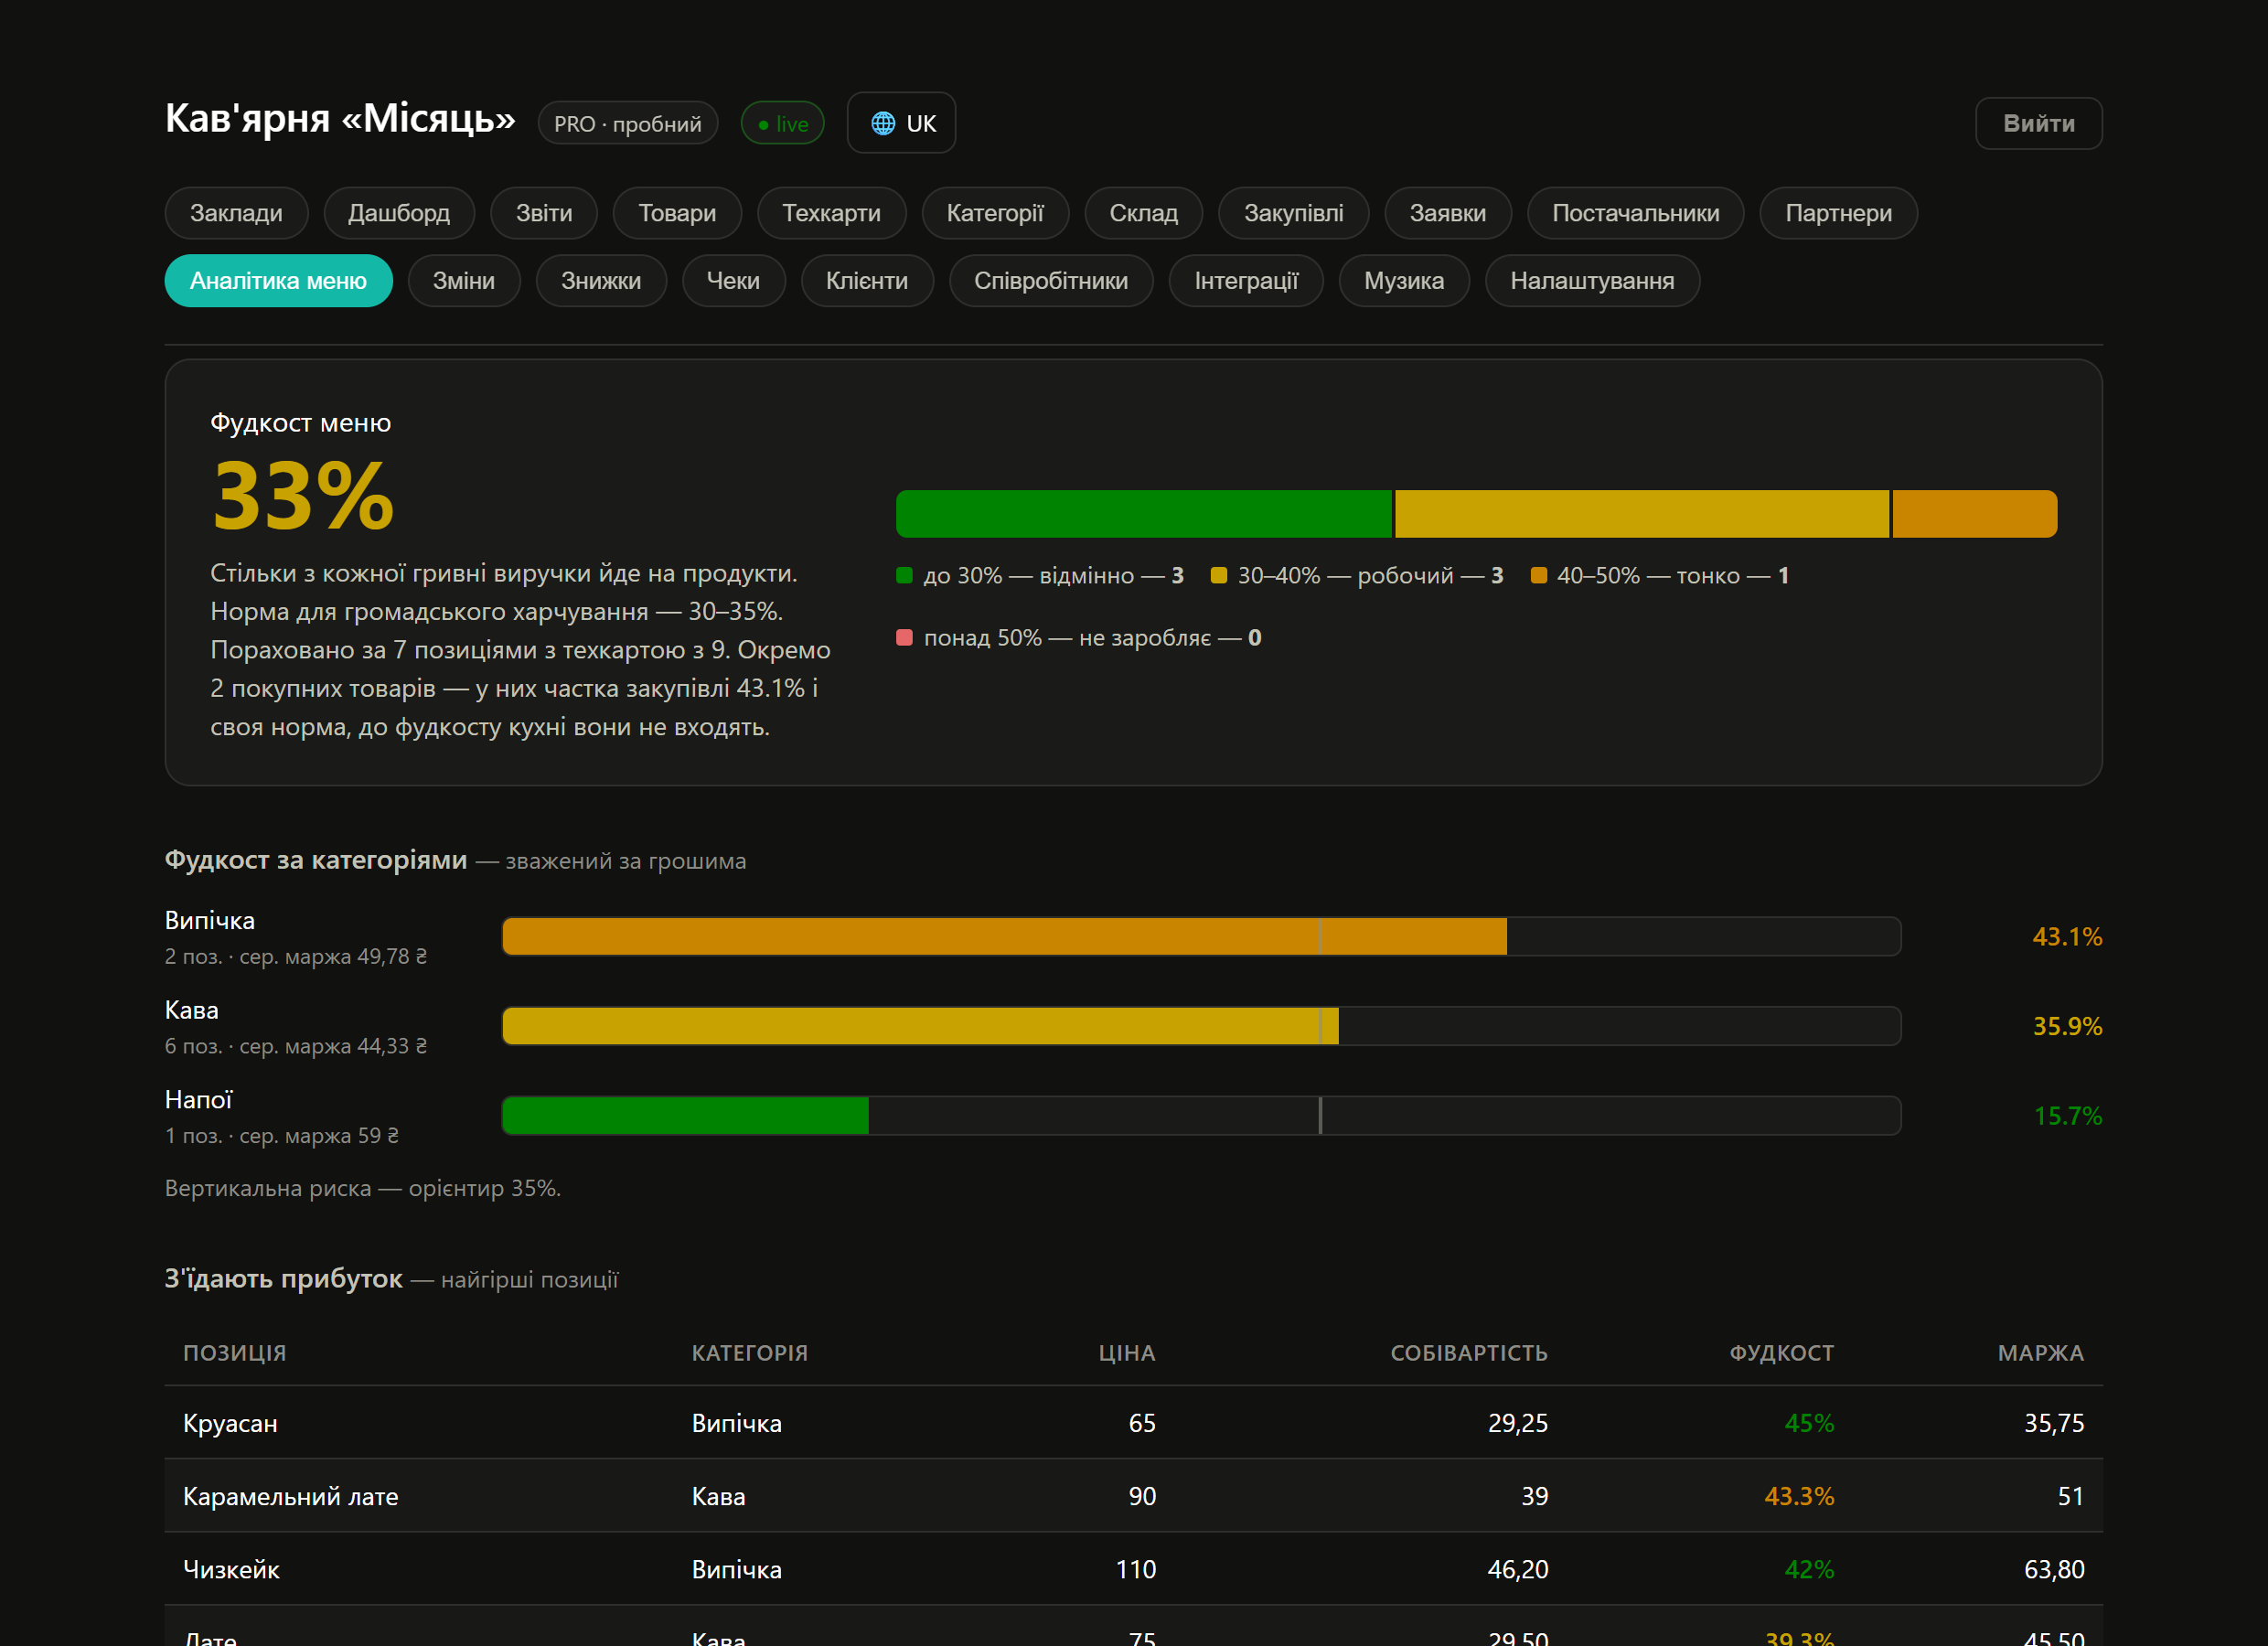This screenshot has width=2268, height=1646.
Task: Click the 45% foodcost of Круасан
Action: (x=1809, y=1423)
